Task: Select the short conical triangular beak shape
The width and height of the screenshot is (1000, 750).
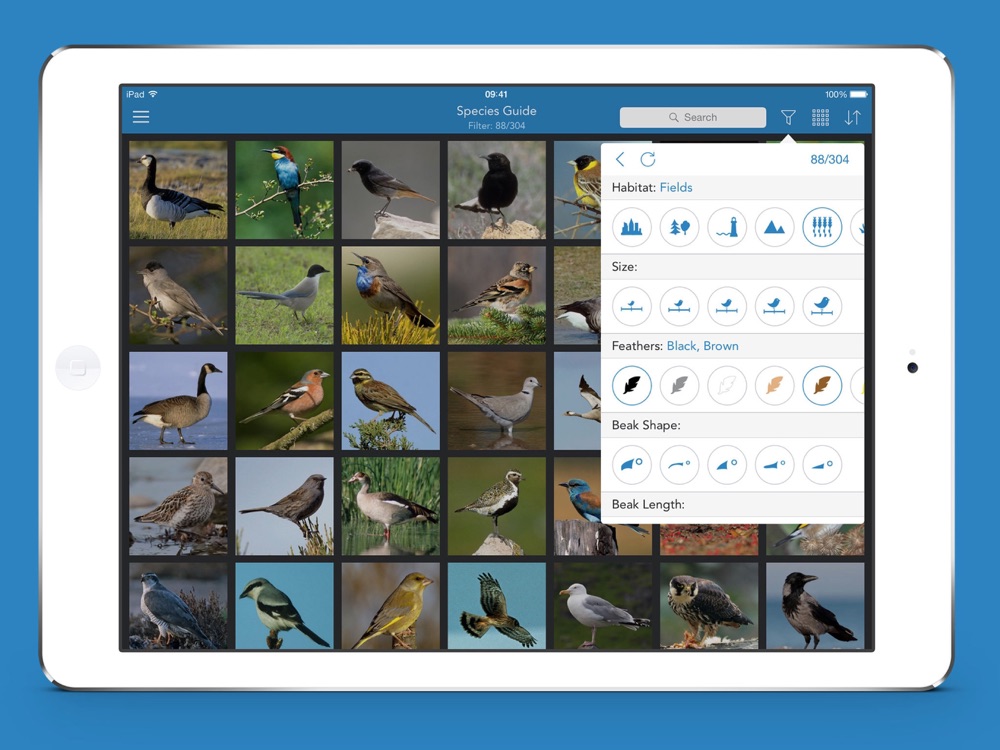Action: [727, 464]
